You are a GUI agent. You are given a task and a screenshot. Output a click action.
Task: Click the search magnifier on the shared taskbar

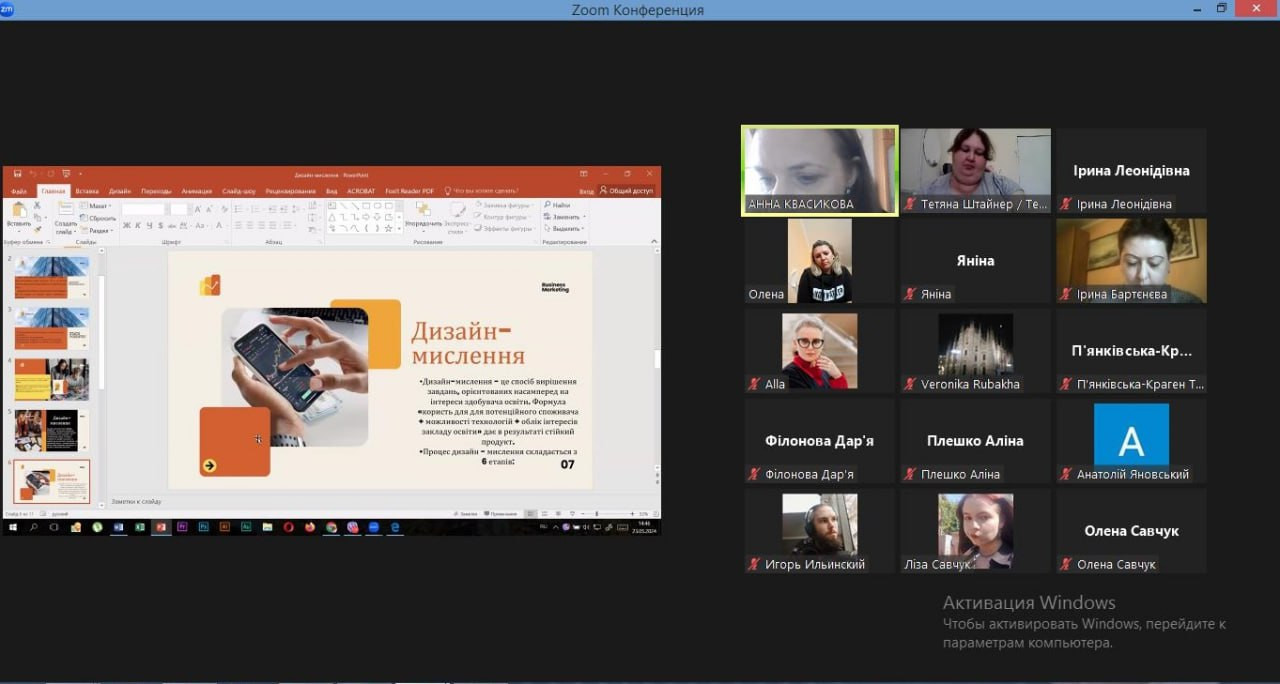(33, 527)
